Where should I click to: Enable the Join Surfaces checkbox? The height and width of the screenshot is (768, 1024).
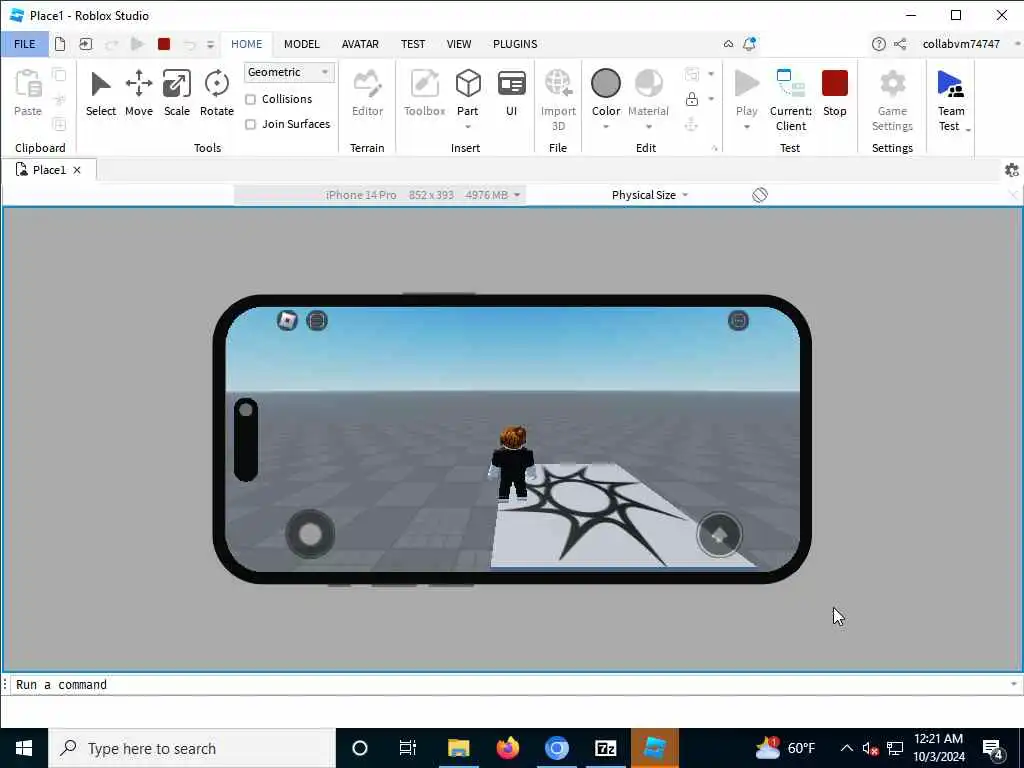click(250, 124)
